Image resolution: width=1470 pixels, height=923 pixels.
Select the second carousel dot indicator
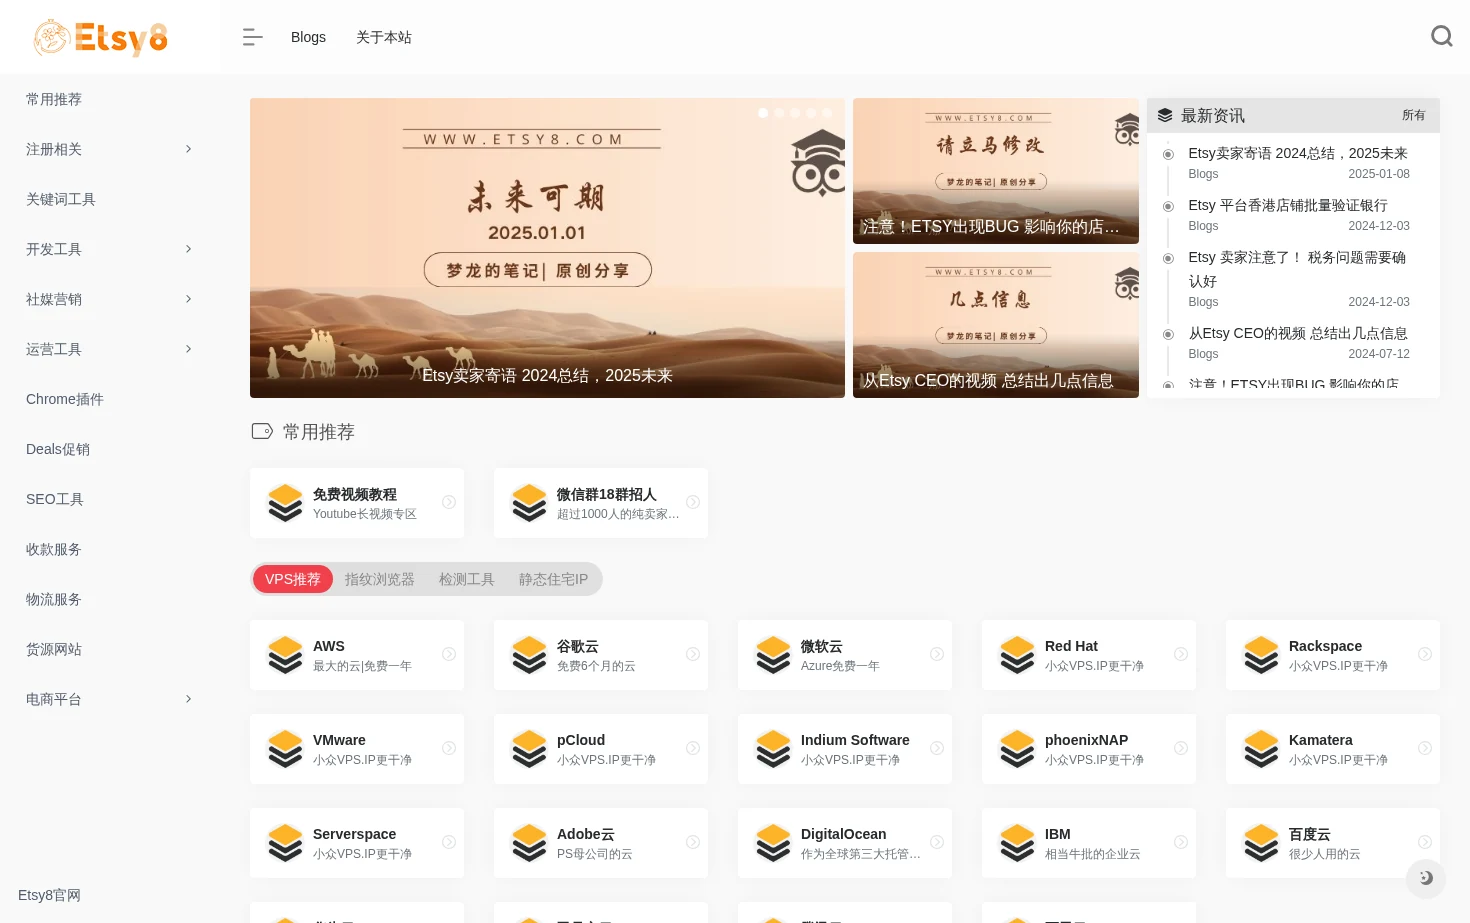tap(779, 113)
